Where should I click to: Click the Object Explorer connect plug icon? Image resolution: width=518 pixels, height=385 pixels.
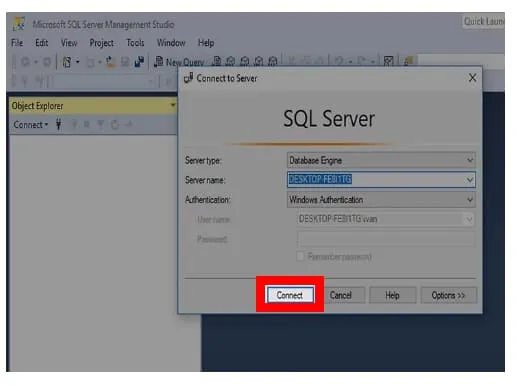[x=59, y=124]
